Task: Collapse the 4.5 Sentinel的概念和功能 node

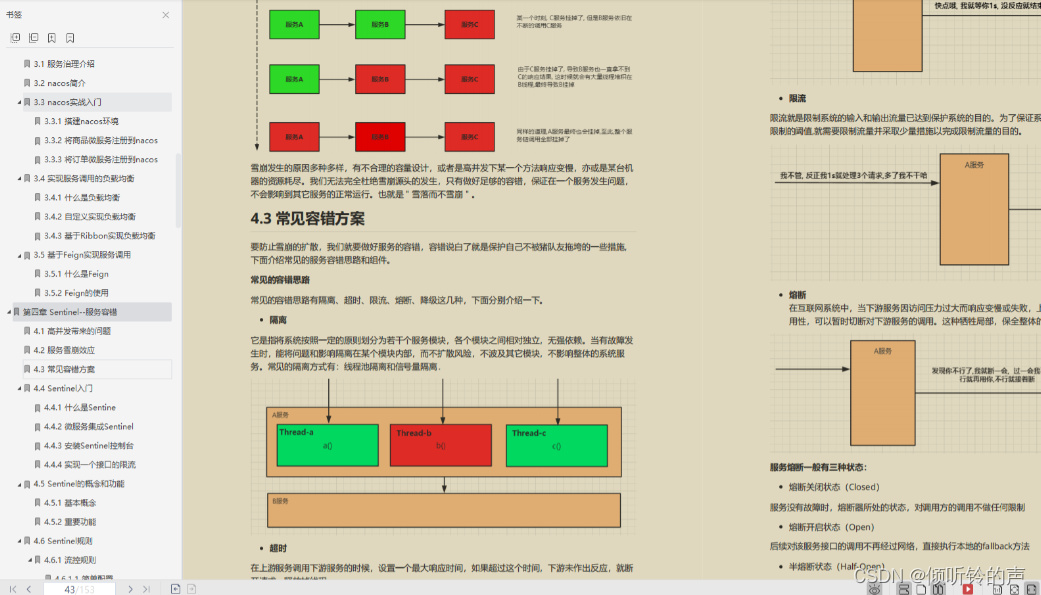Action: pyautogui.click(x=19, y=484)
